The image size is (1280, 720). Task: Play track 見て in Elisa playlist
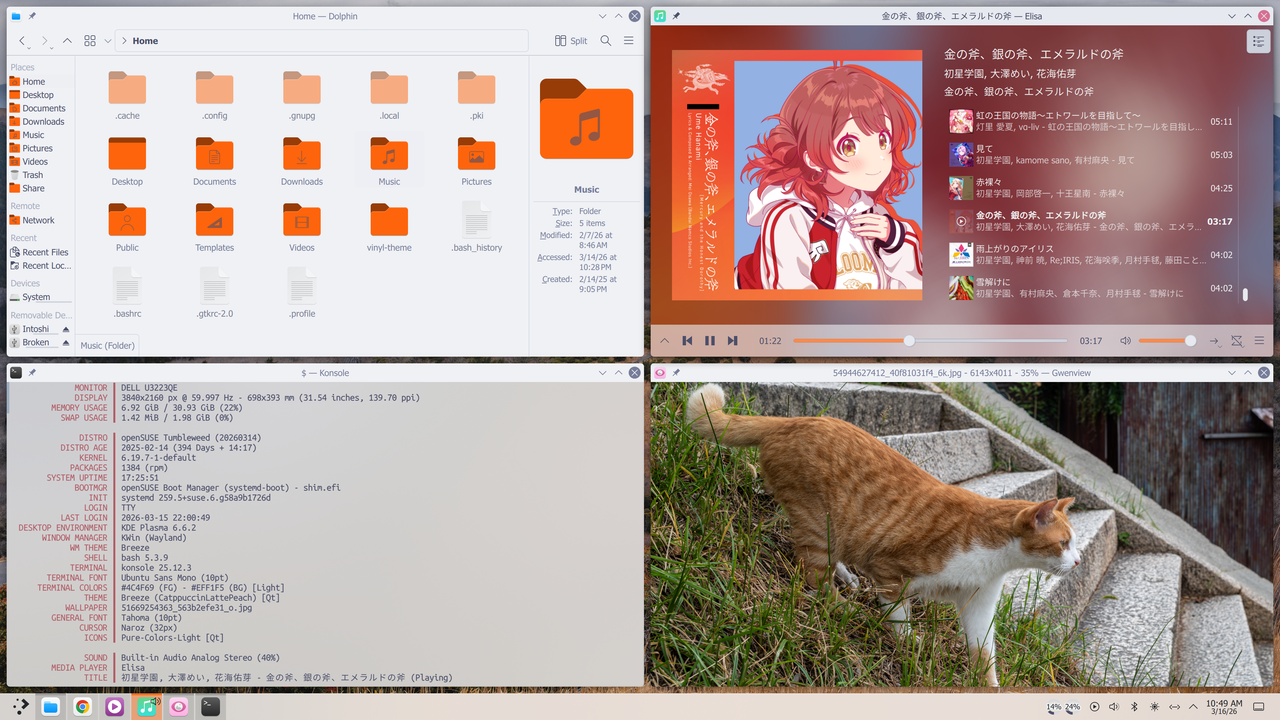coord(1091,155)
